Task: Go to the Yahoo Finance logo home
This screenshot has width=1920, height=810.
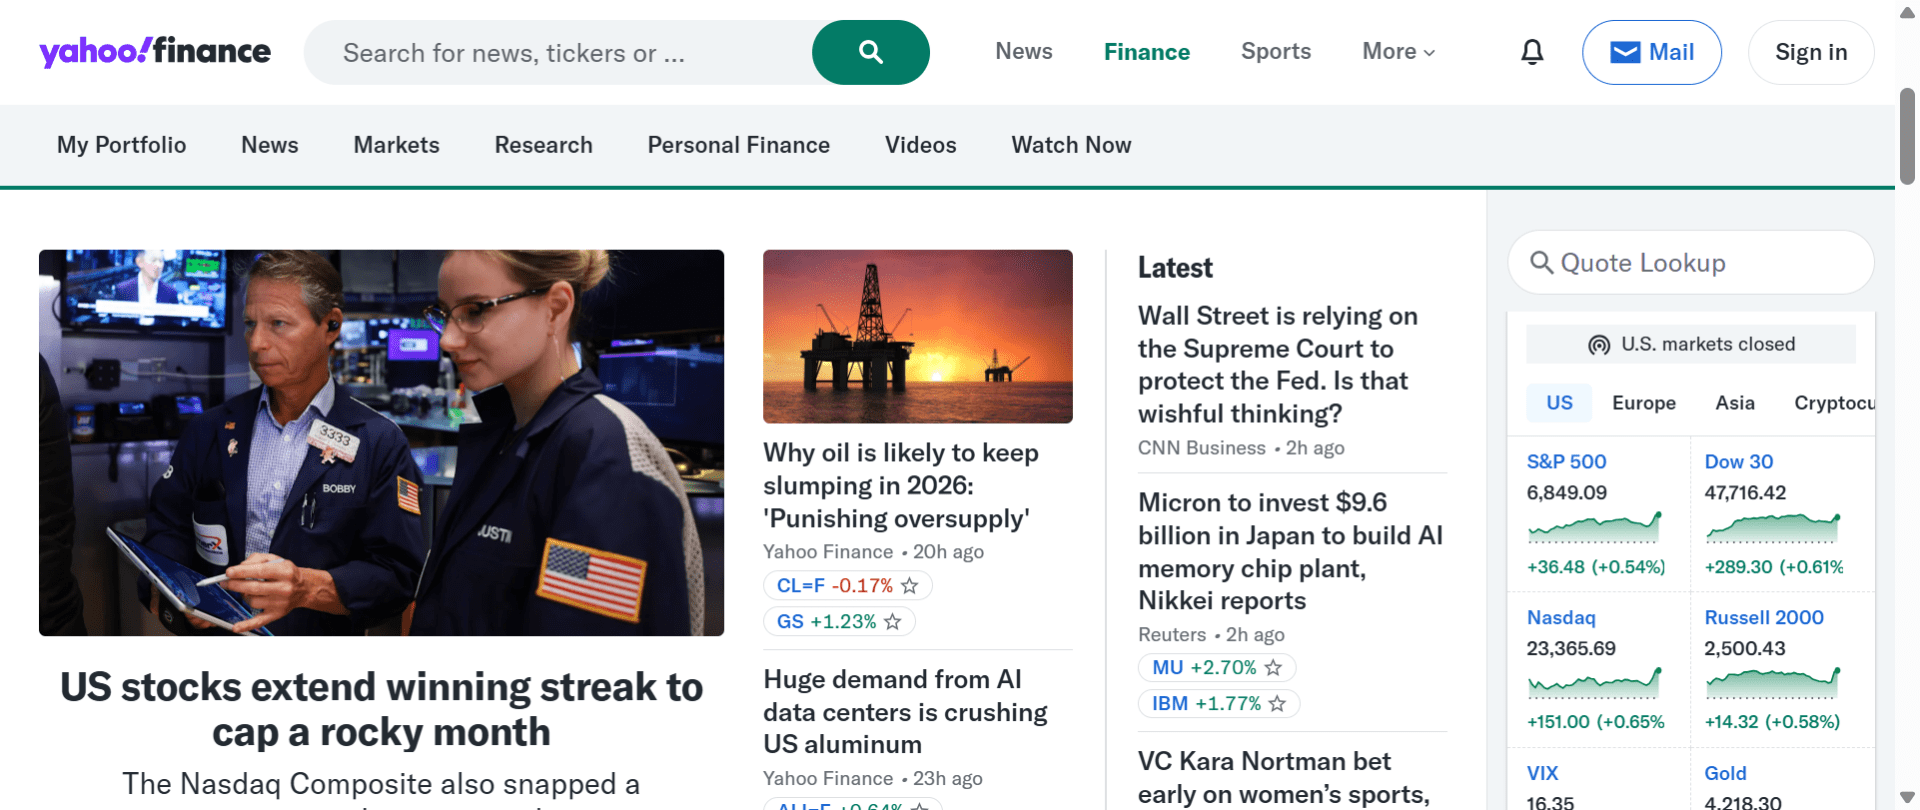Action: (x=155, y=51)
